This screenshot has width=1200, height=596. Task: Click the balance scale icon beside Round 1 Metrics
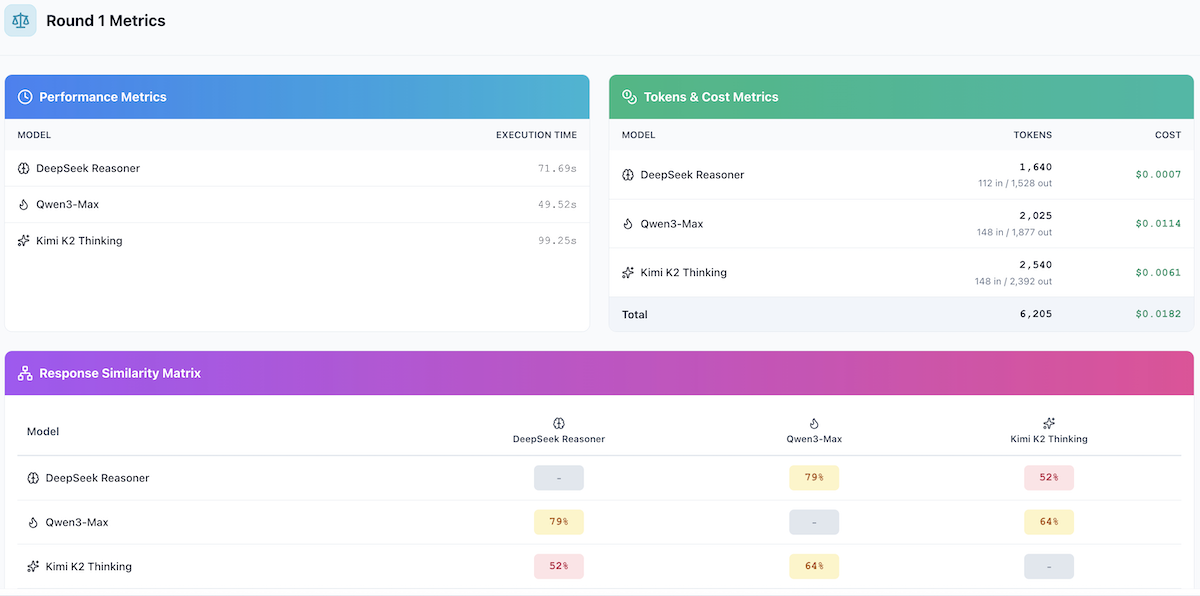pyautogui.click(x=20, y=21)
